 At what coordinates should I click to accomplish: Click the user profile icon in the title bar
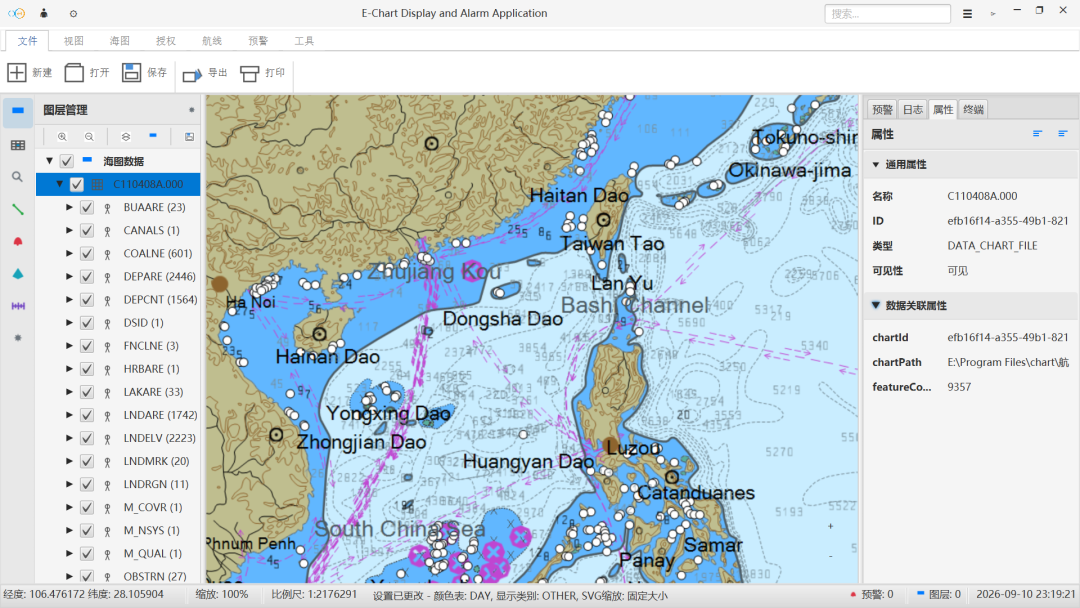pos(44,13)
